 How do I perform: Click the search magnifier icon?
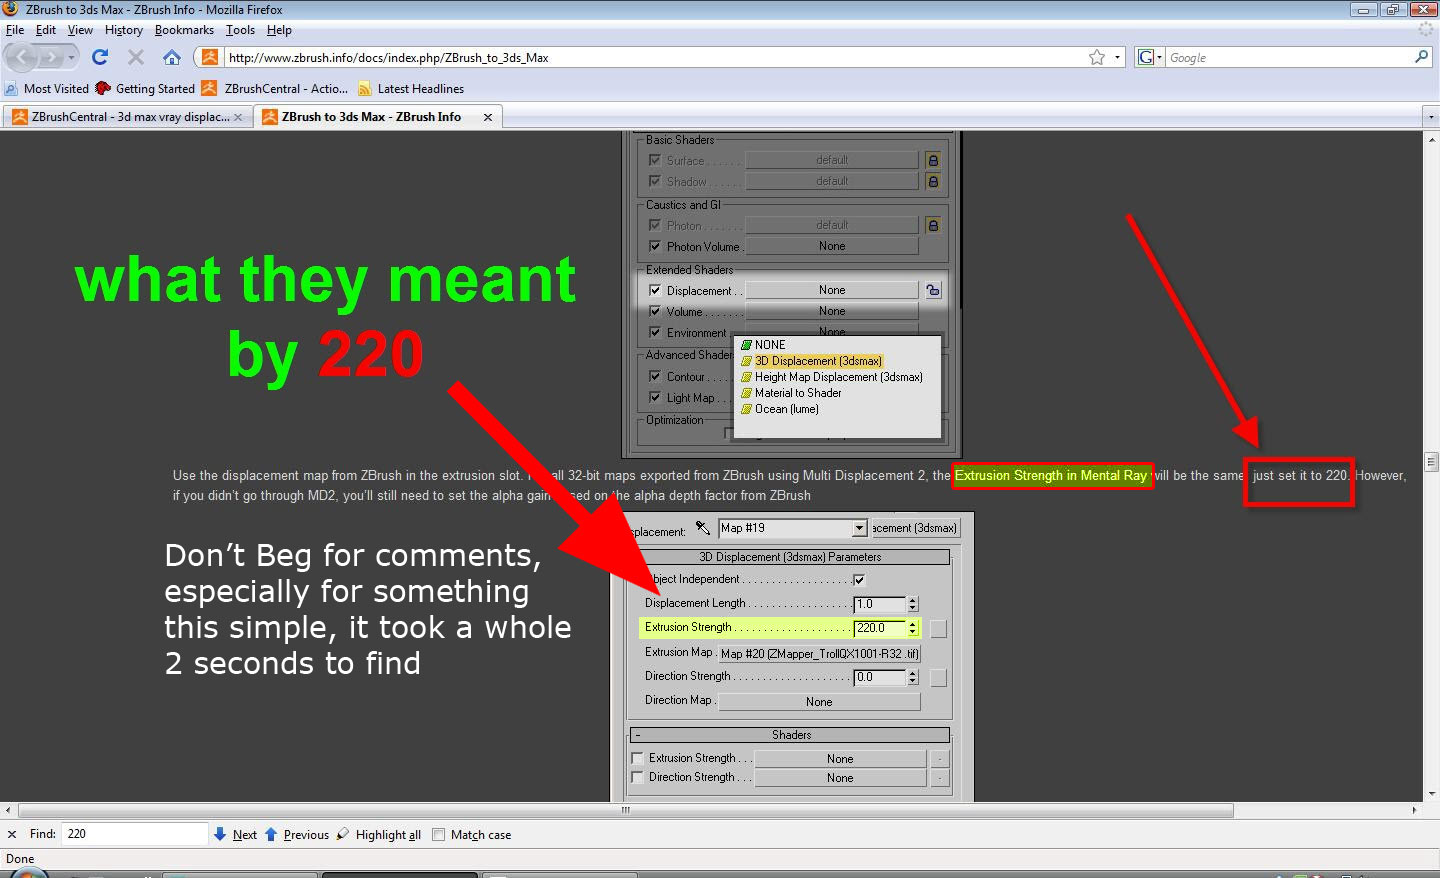(1421, 57)
